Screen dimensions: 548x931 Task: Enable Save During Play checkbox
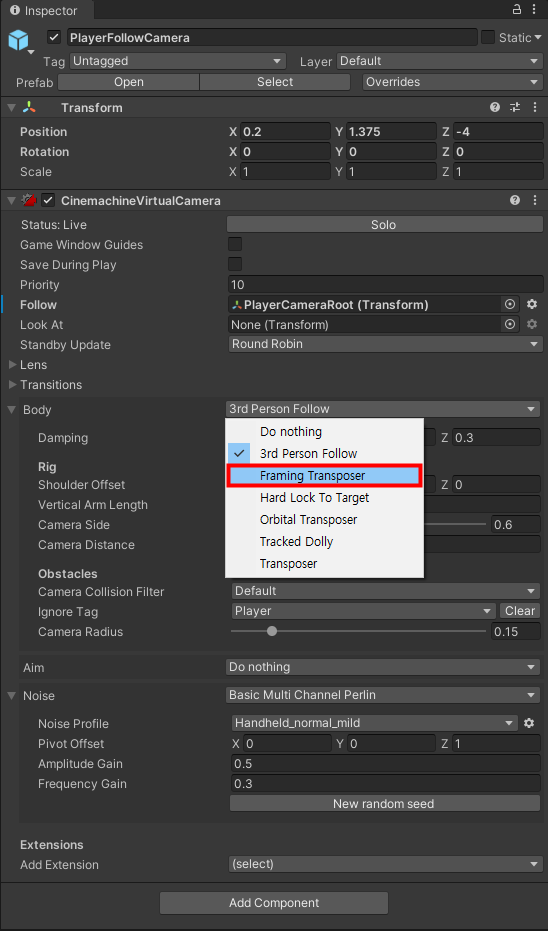coord(235,264)
